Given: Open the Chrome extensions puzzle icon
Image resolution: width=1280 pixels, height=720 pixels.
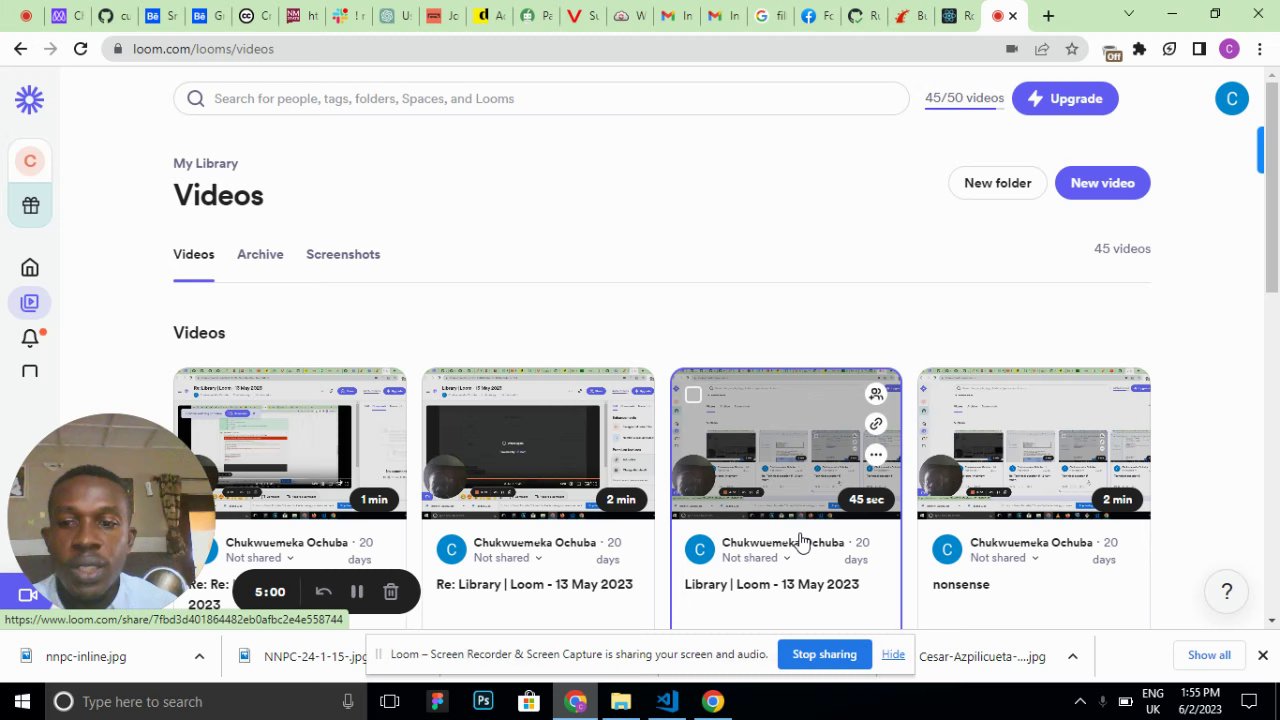Looking at the screenshot, I should [x=1139, y=49].
